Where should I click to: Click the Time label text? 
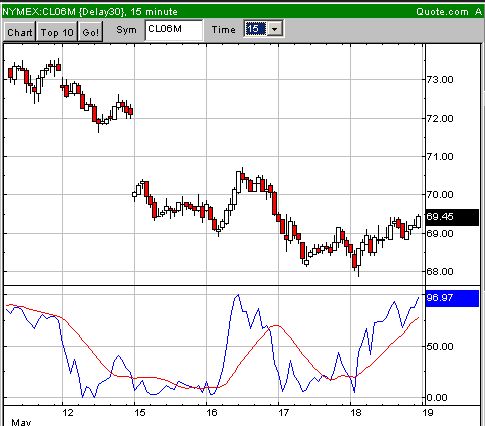pyautogui.click(x=224, y=30)
